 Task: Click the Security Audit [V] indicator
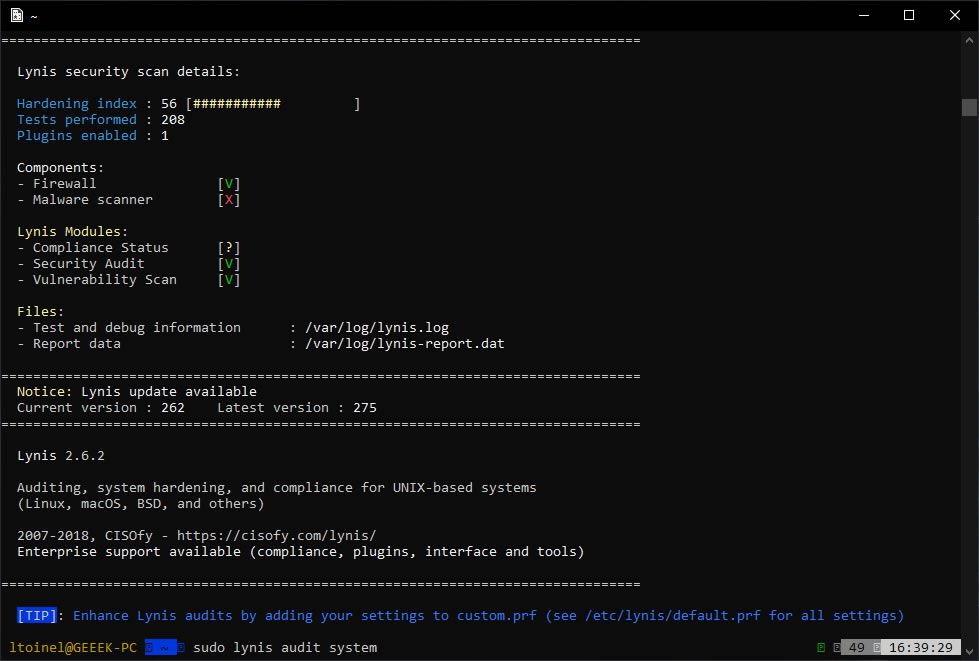coord(229,263)
